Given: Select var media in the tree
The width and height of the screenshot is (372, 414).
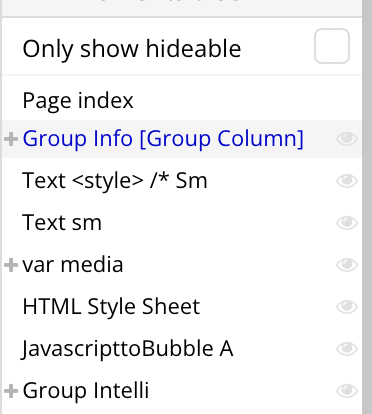Looking at the screenshot, I should coord(73,265).
